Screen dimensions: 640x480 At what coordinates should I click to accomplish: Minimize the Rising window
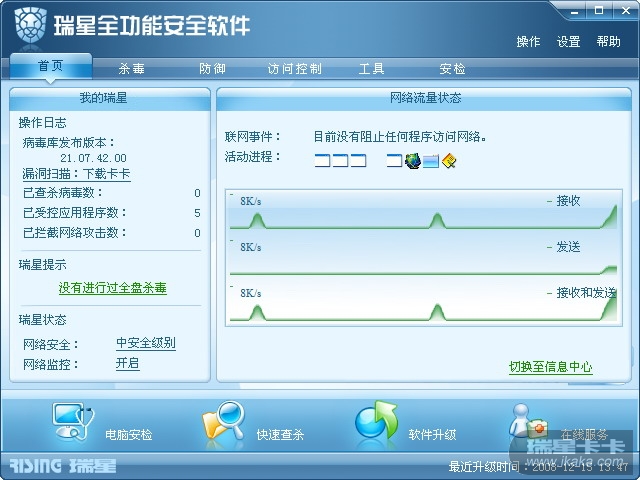tap(575, 11)
